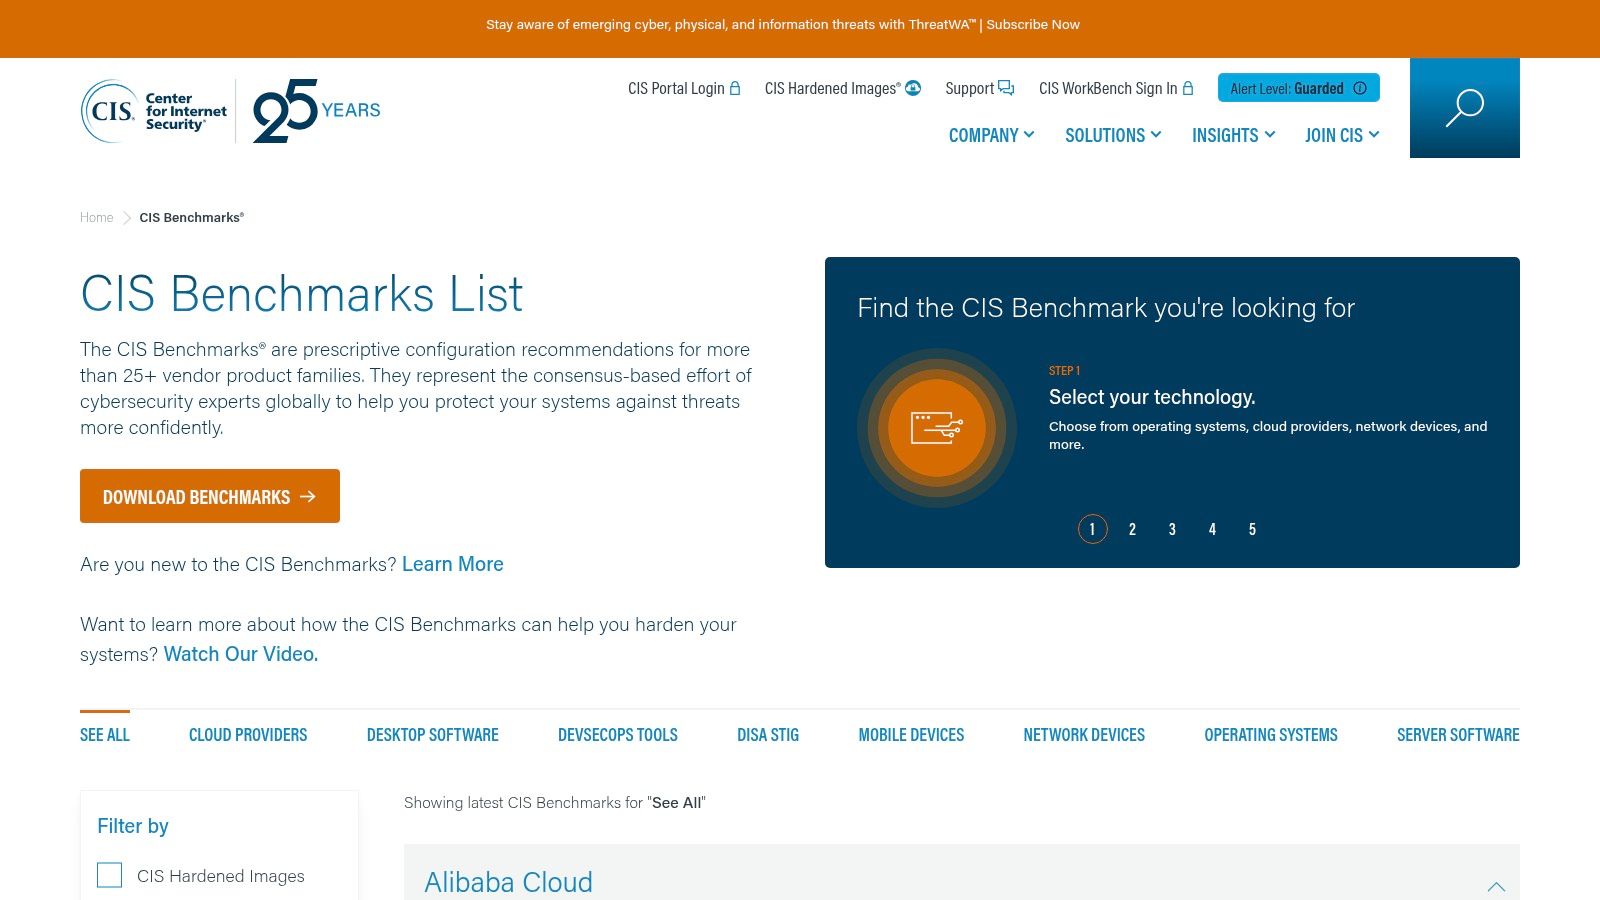Click the lock icon next to CIS WorkBench Sign In

pos(1187,88)
